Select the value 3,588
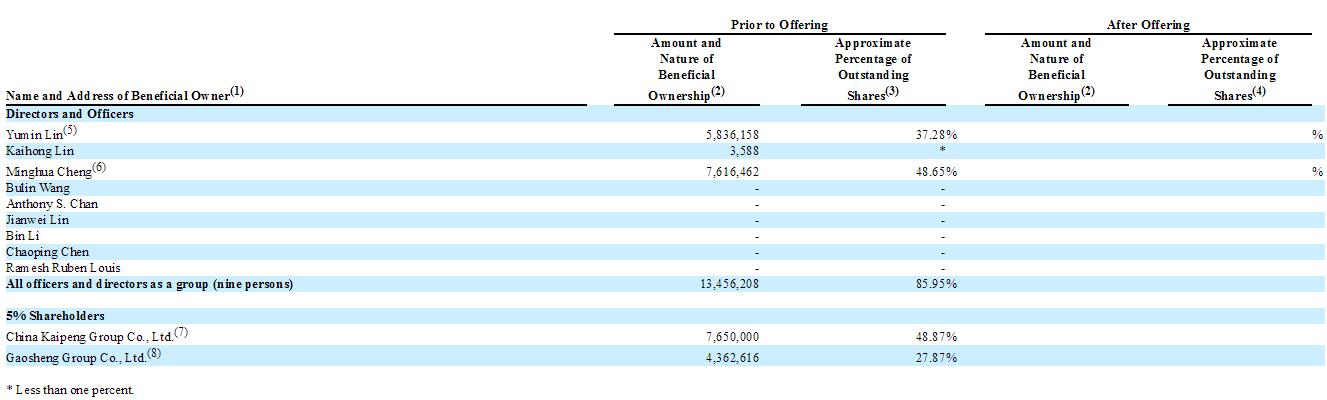 click(x=743, y=150)
